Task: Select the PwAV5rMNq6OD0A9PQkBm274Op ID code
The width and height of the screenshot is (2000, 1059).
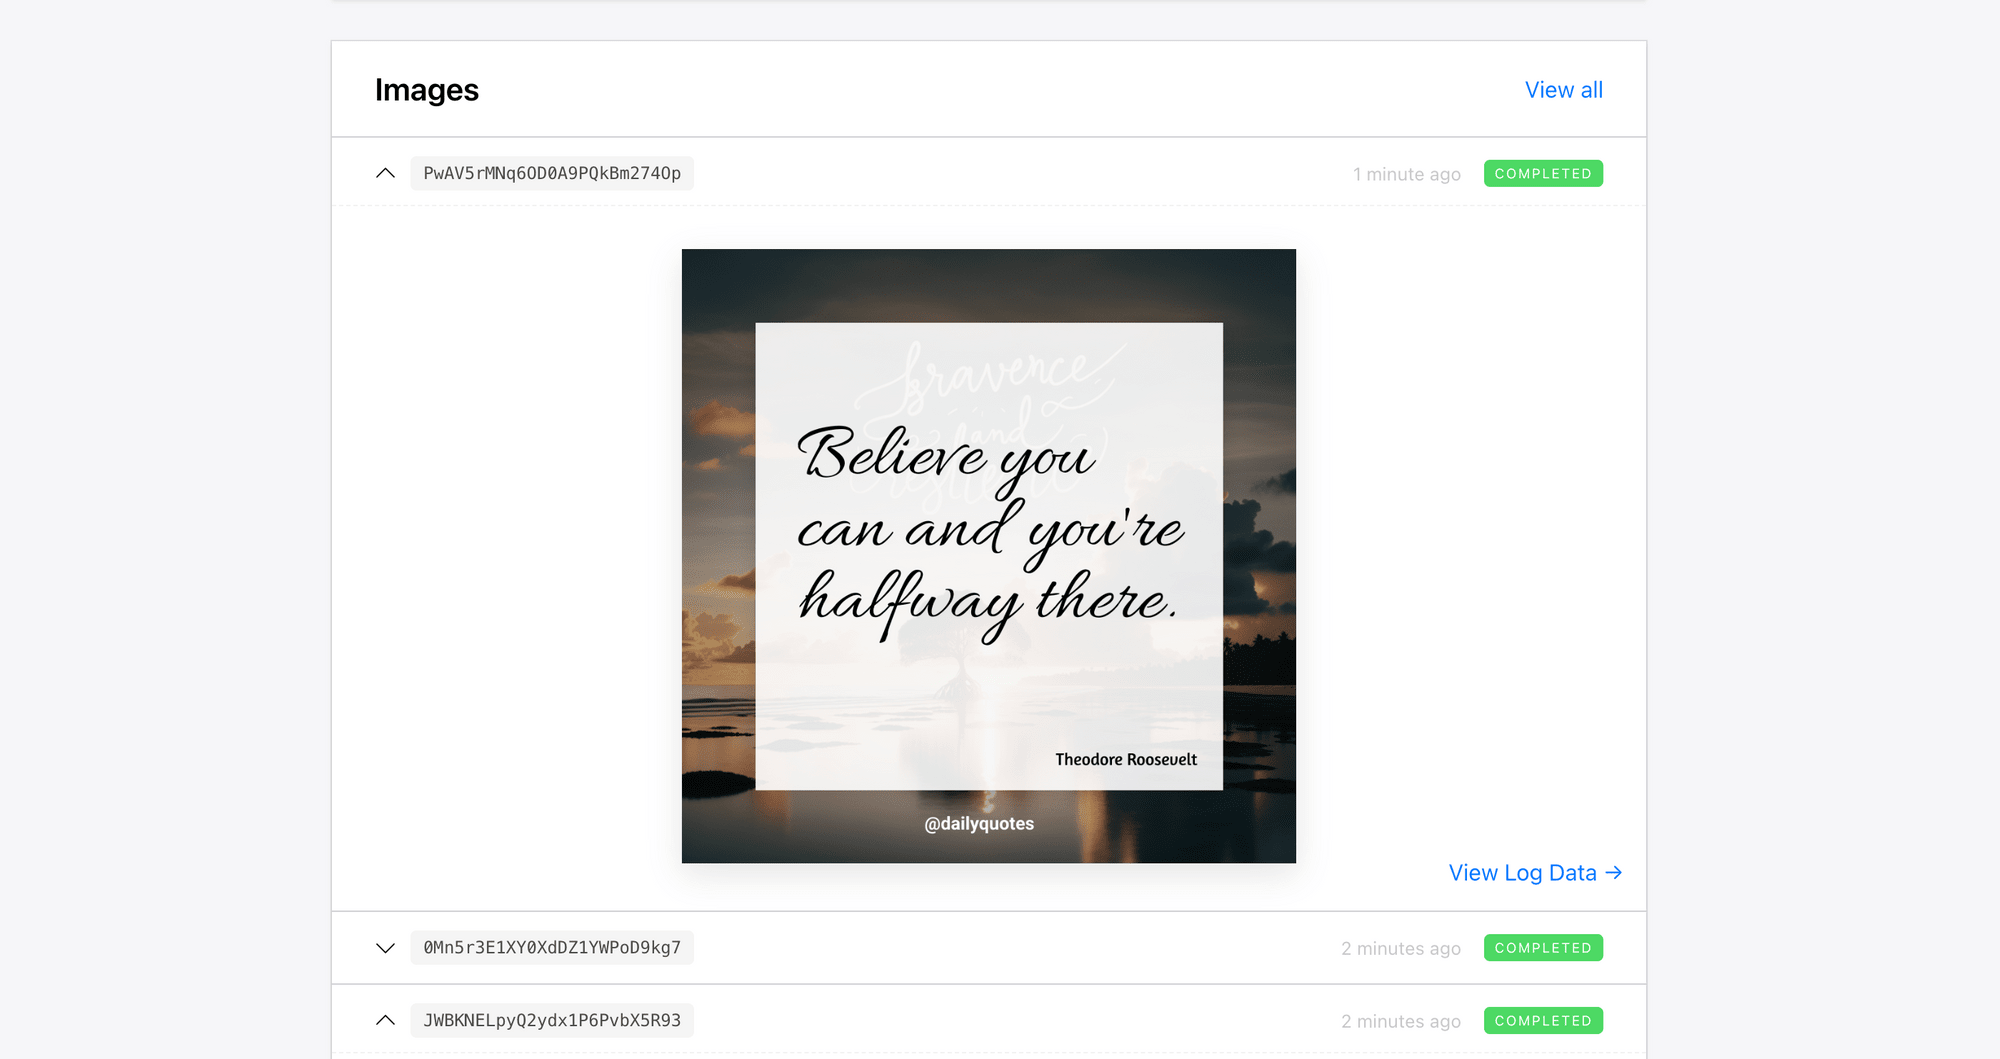Action: (x=552, y=174)
